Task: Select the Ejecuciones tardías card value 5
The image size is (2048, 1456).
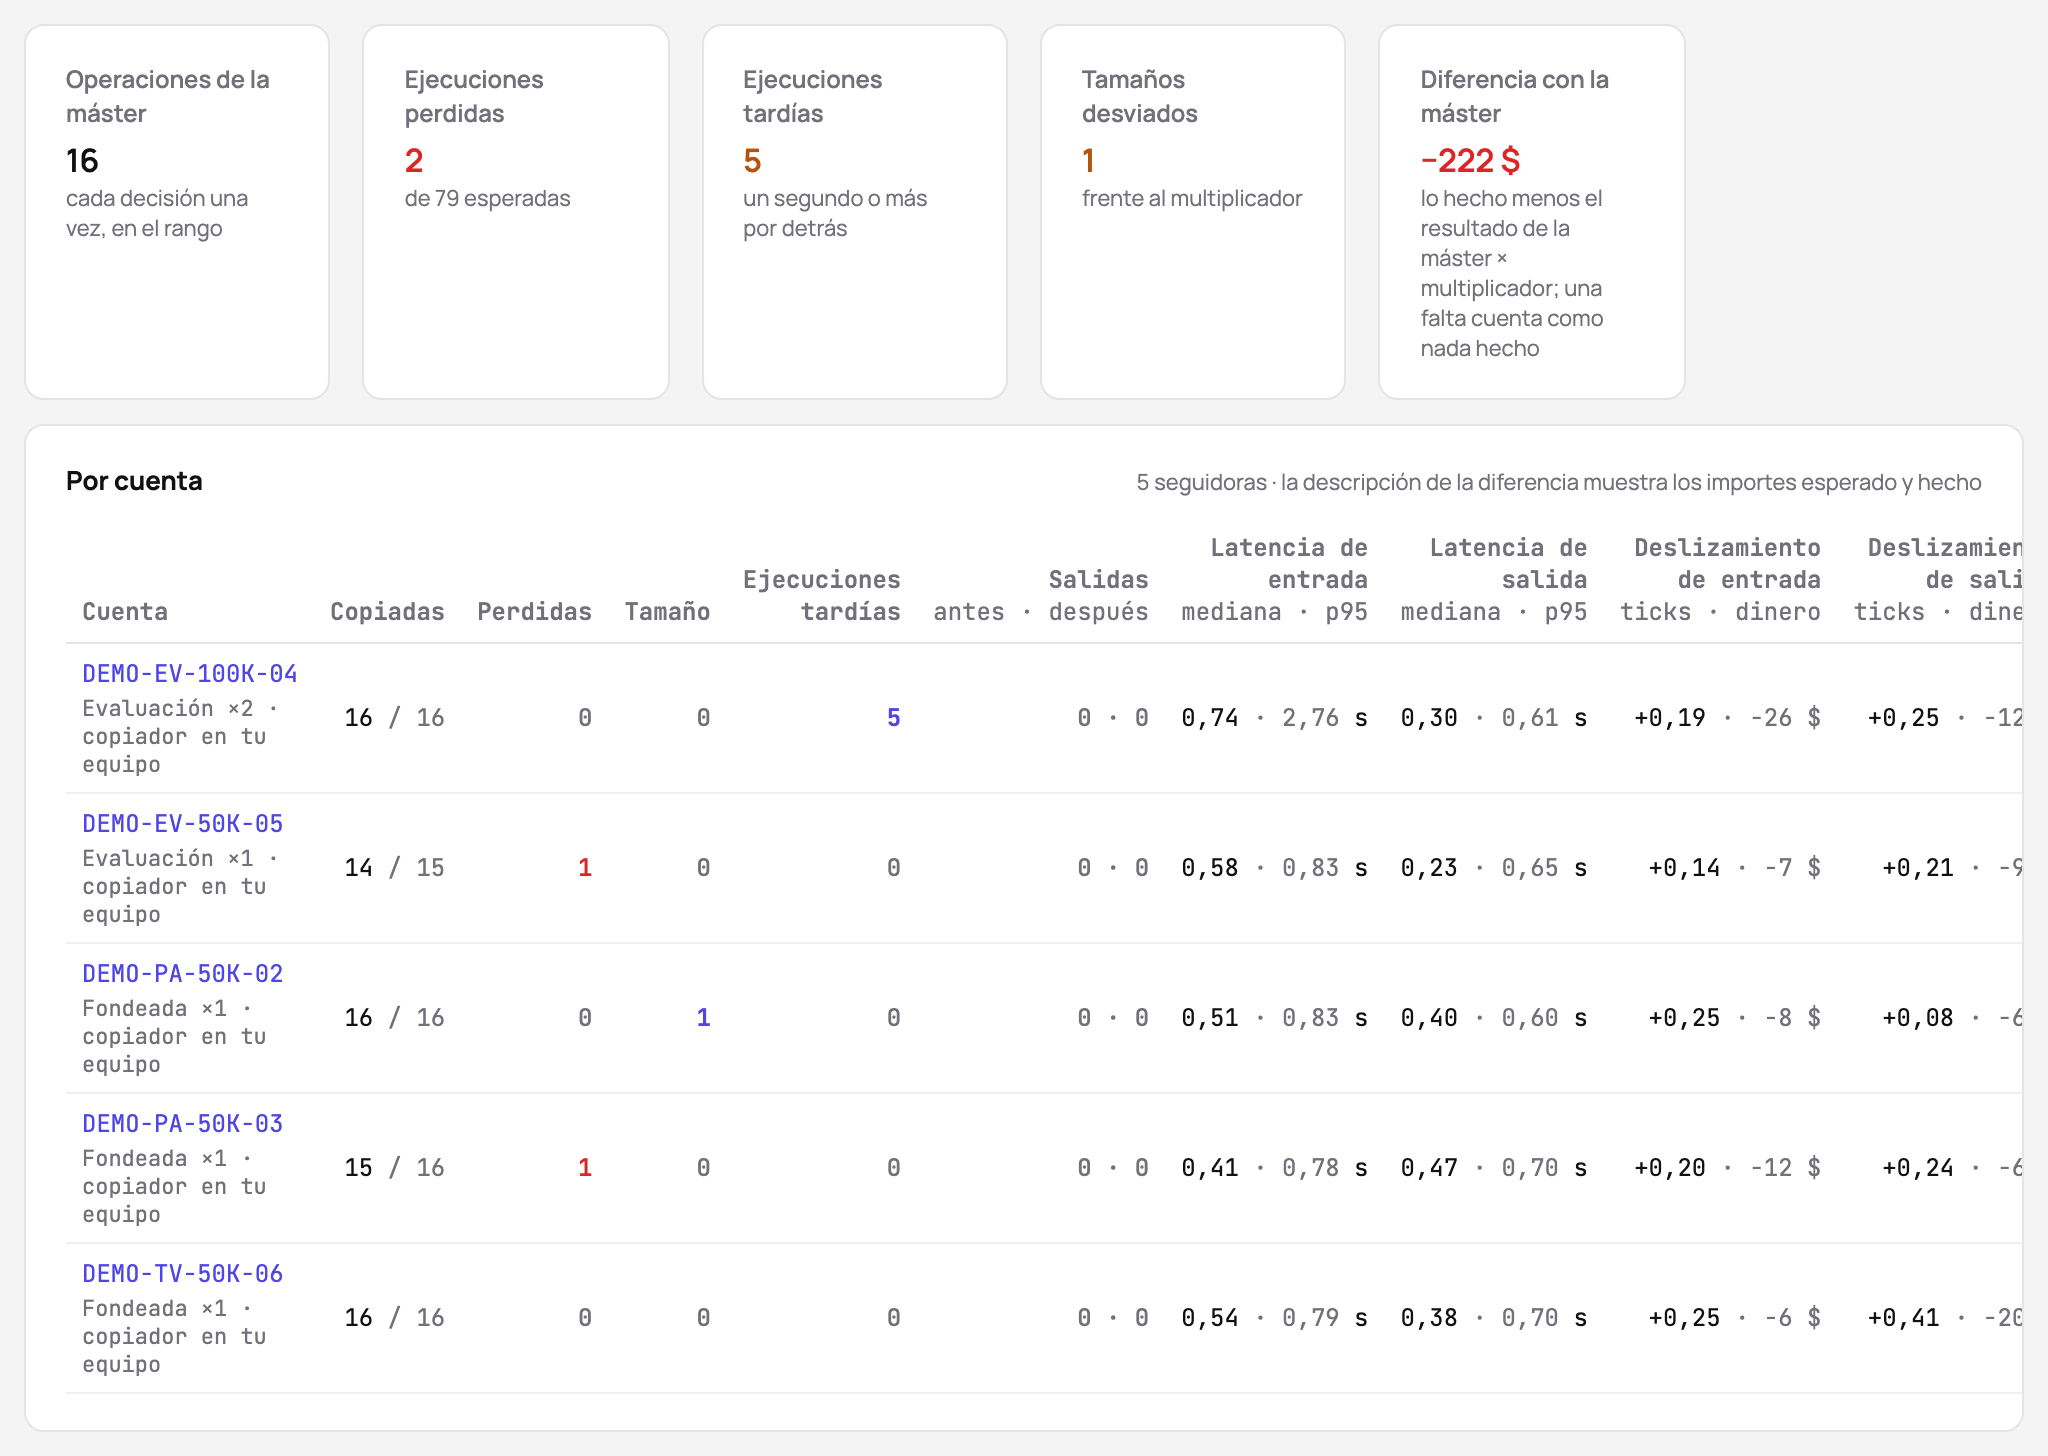Action: (753, 161)
